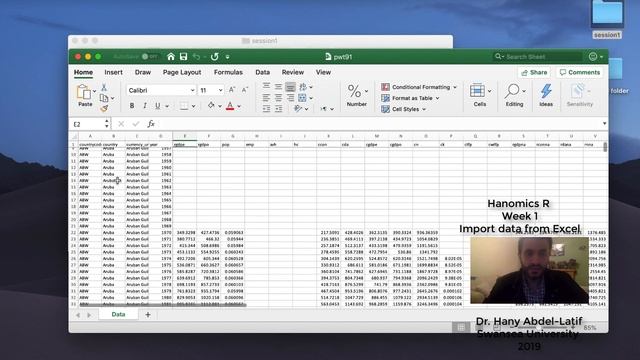
Task: Activate the Format Painter brush
Action: pyautogui.click(x=104, y=108)
